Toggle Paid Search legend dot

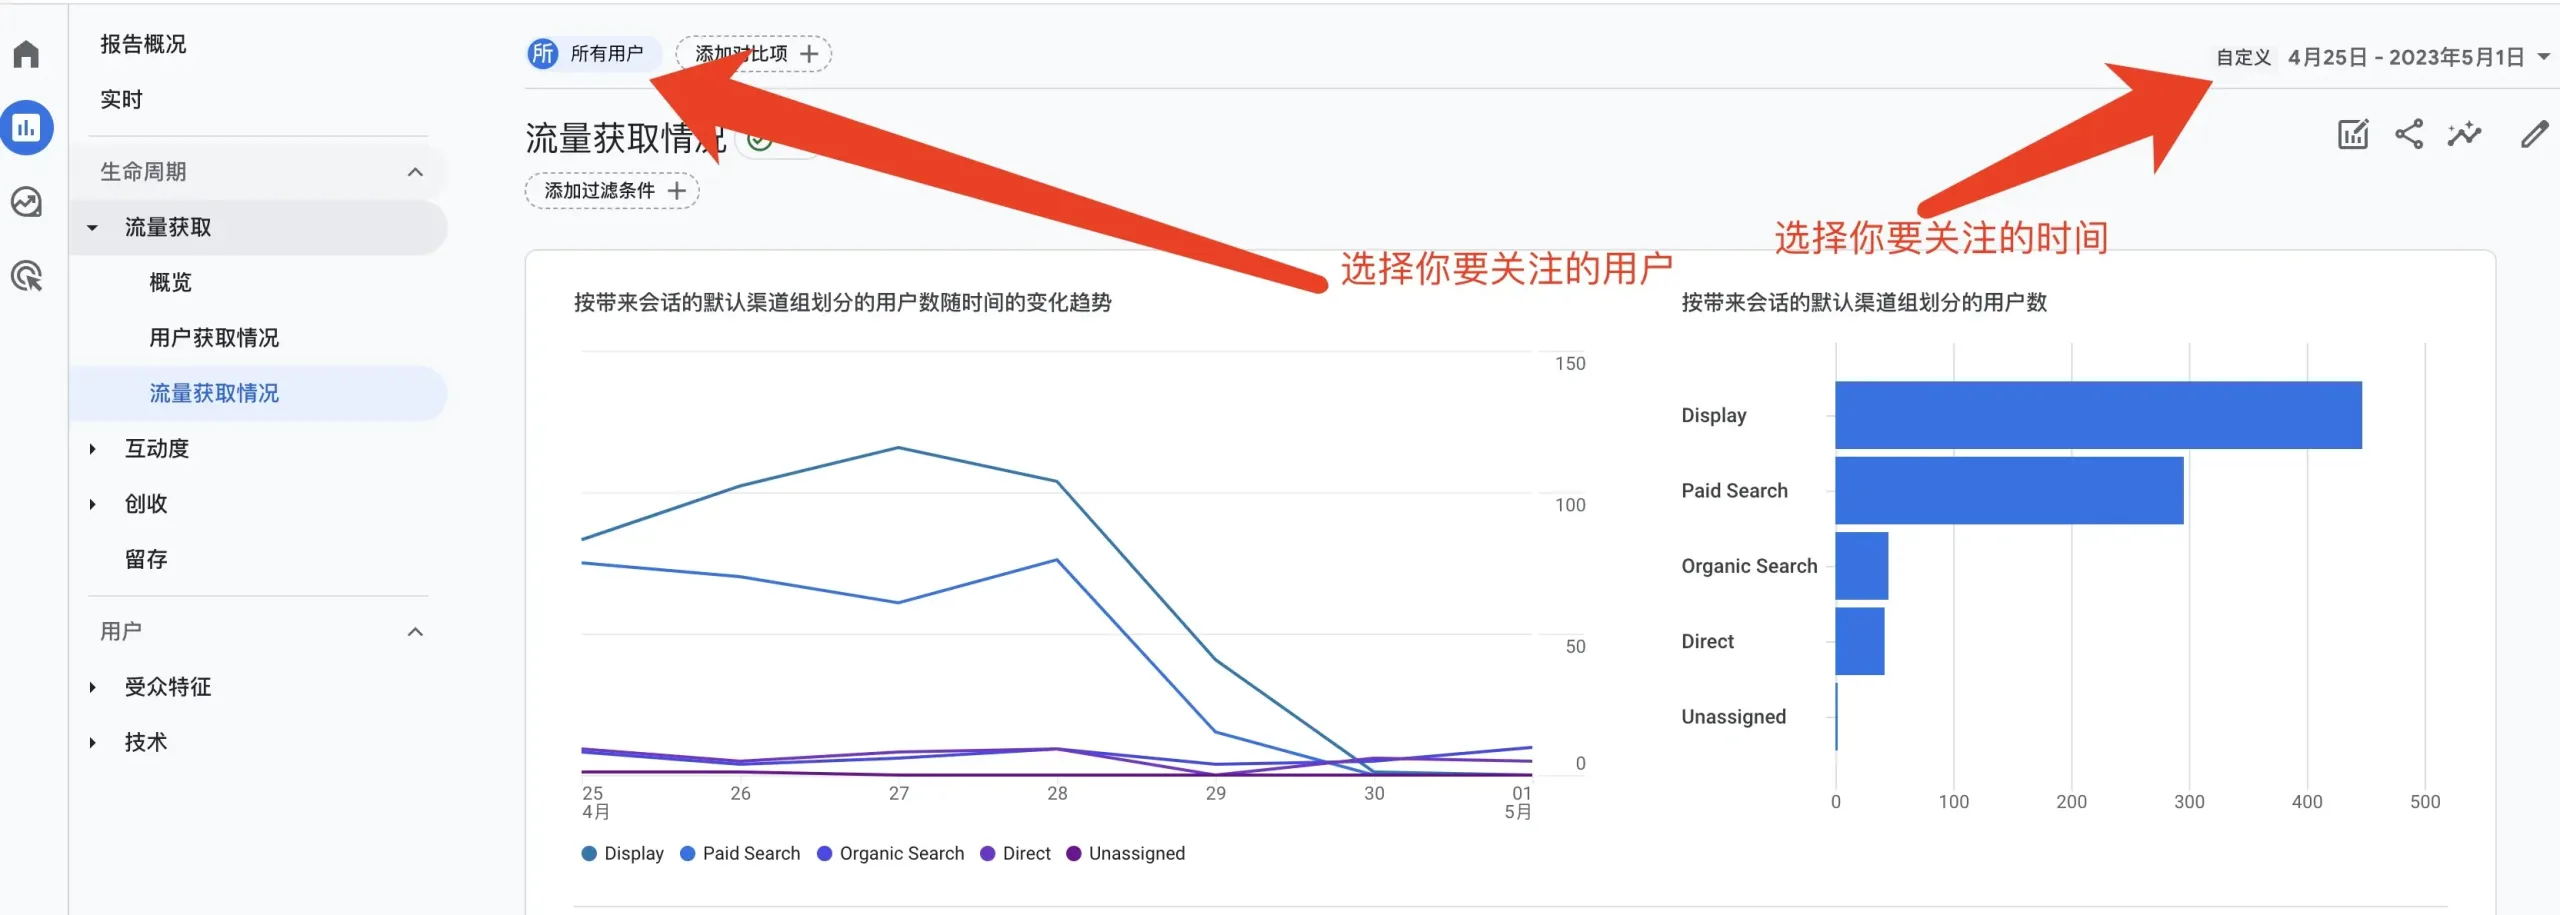pos(688,853)
